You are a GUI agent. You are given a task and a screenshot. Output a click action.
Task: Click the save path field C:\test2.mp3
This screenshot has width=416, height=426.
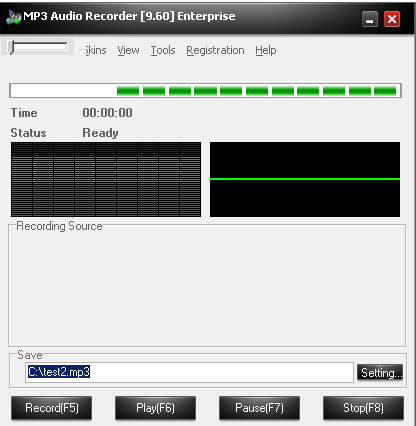(x=189, y=372)
